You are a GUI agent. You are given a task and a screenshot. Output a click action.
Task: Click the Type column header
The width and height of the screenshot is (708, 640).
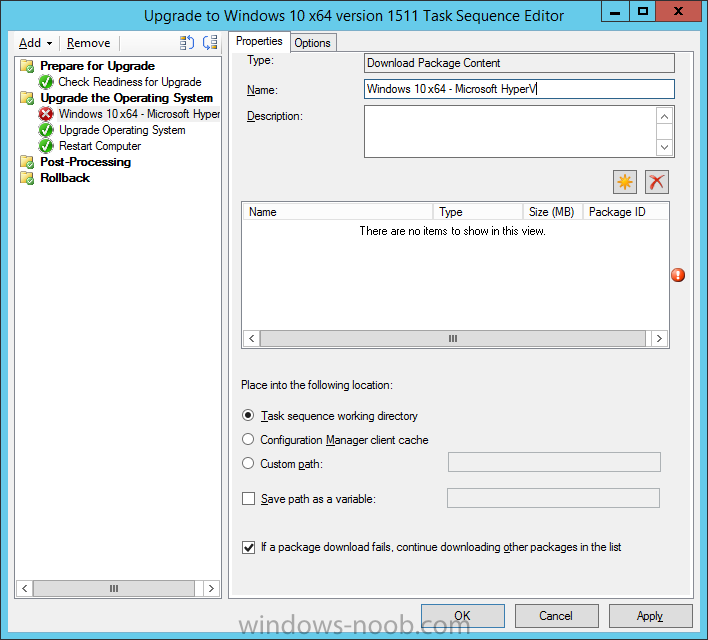[x=478, y=212]
